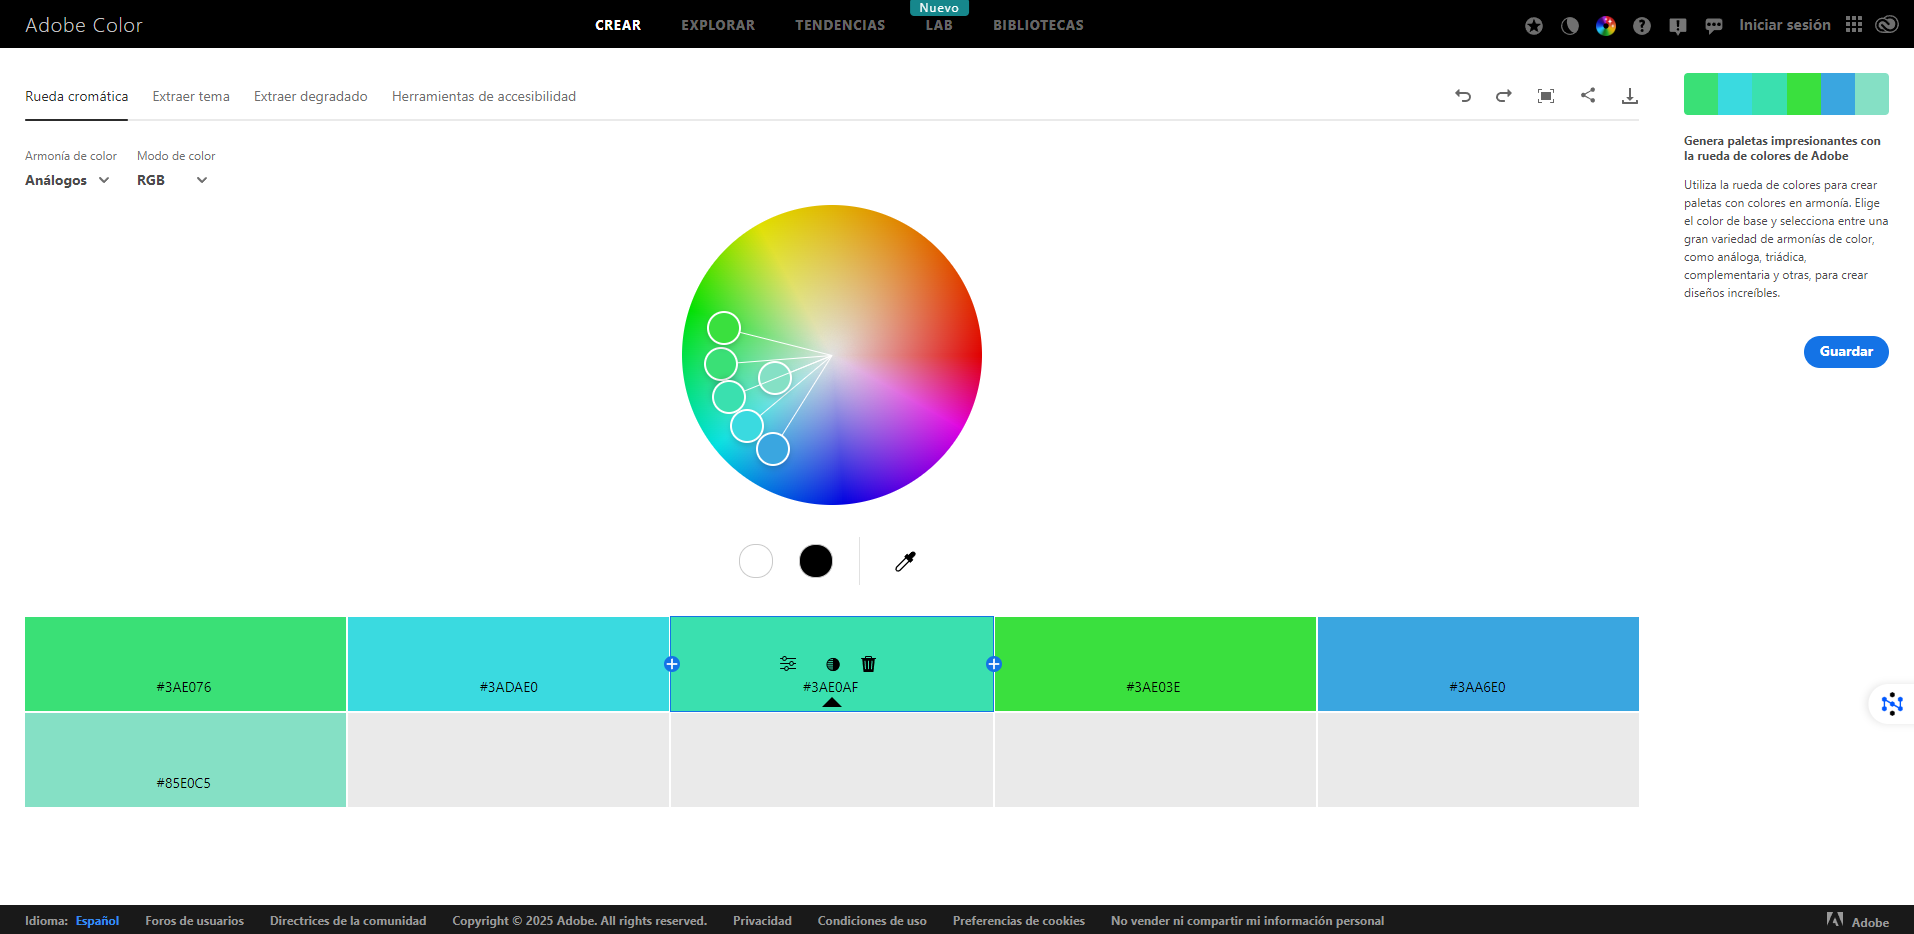1914x934 pixels.
Task: Select the #3ADAE0 cyan swatch
Action: [x=508, y=664]
